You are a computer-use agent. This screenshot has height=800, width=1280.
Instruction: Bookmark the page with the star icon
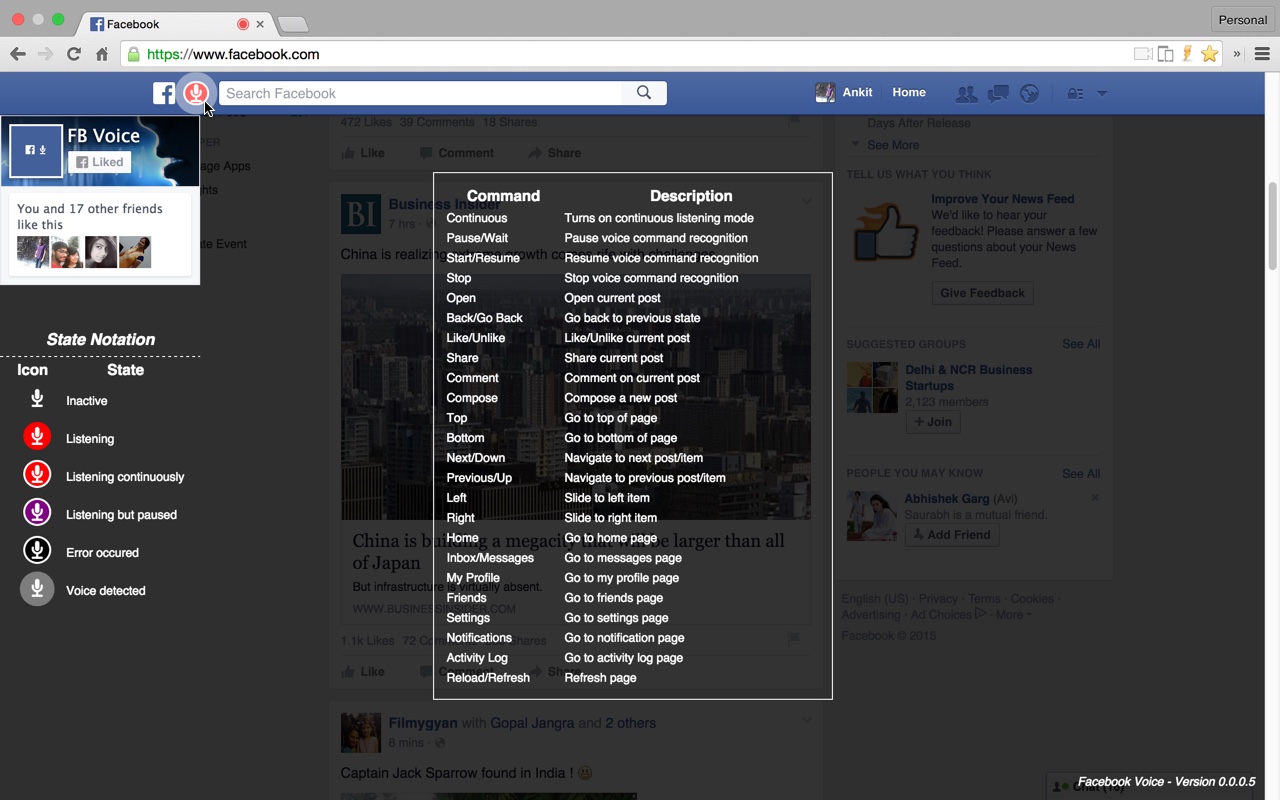(1210, 53)
